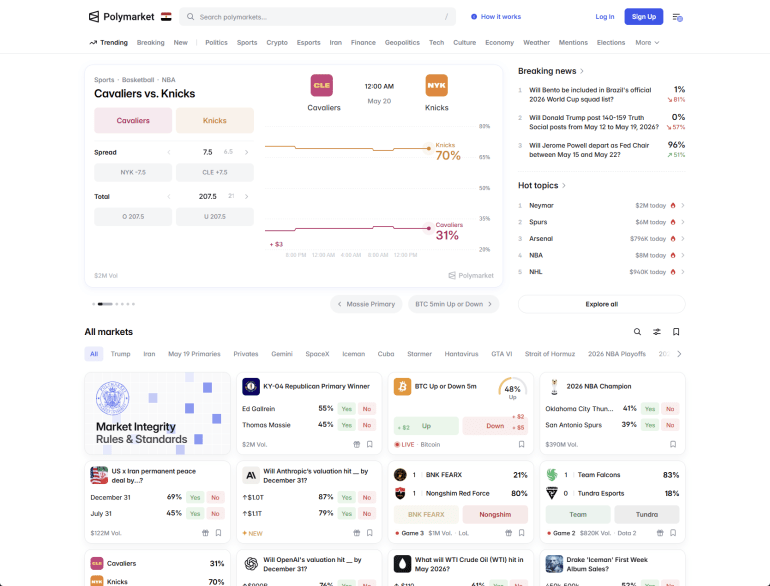Expand Hot topics section arrow
This screenshot has height=586, width=770.
pyautogui.click(x=564, y=186)
